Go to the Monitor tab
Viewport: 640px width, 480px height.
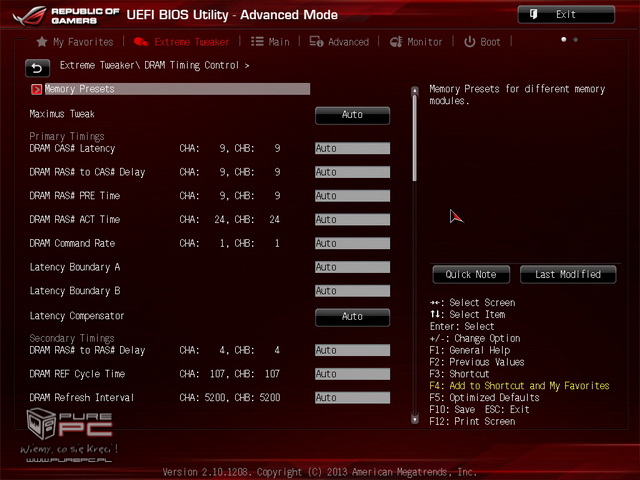pos(416,42)
